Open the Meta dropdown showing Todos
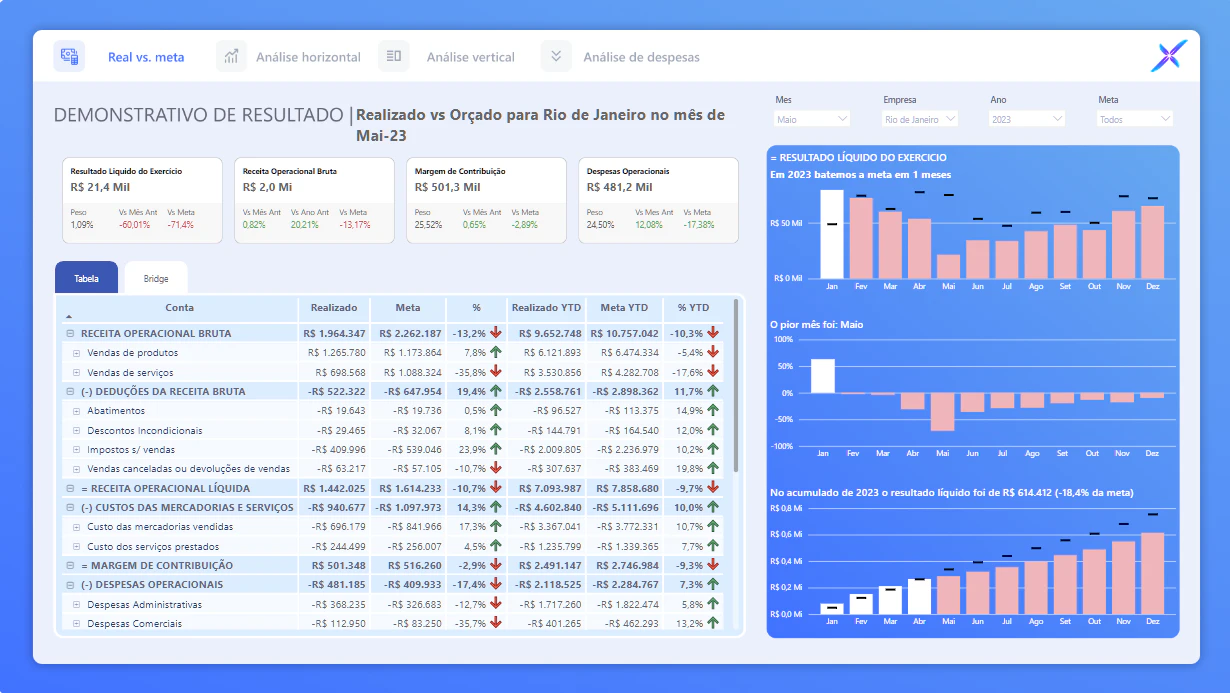 click(x=1135, y=119)
